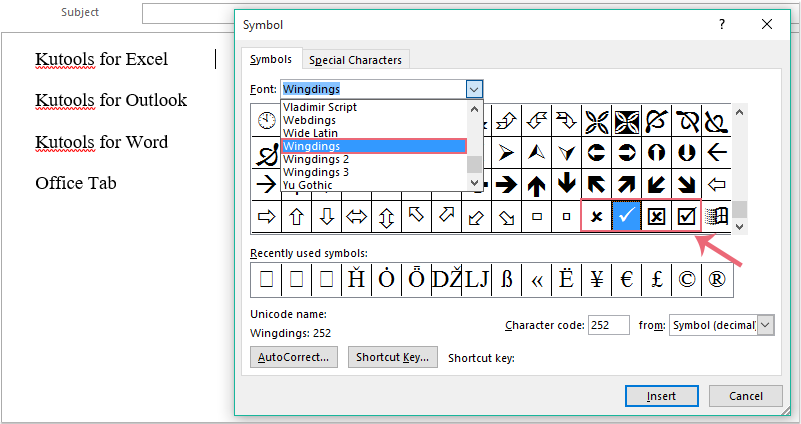Choose Wingdings 2 from font list

point(316,159)
